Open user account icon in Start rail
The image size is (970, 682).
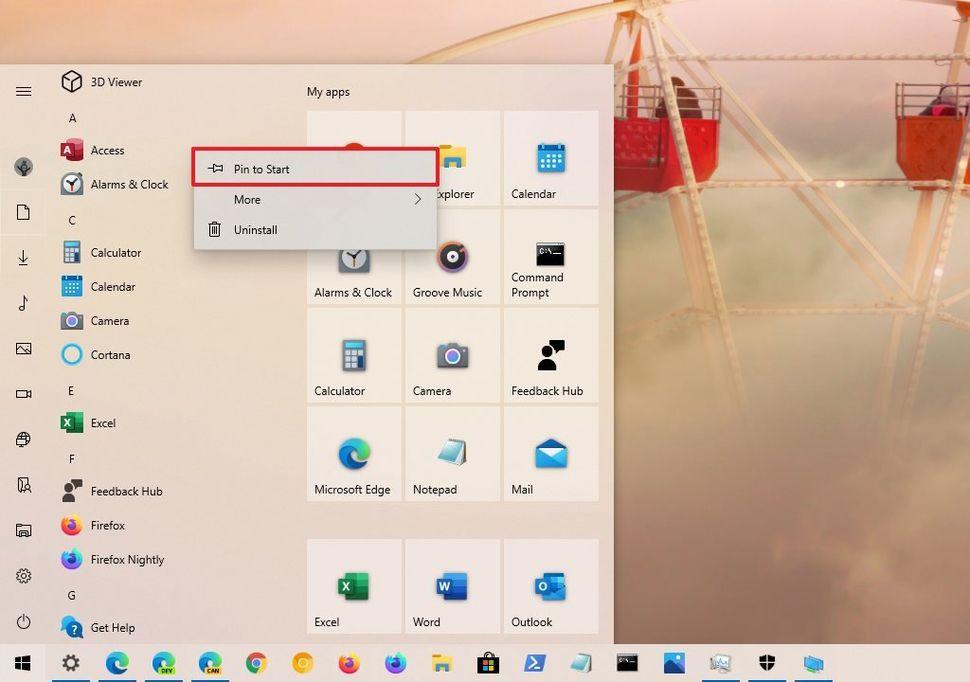24,166
